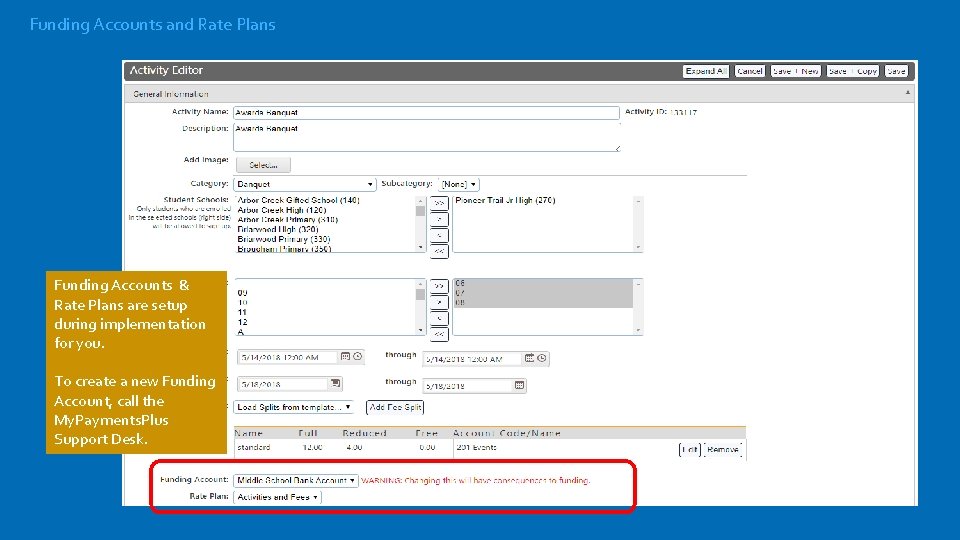Move all schools right with >> button
This screenshot has height=540, width=960.
[x=439, y=203]
